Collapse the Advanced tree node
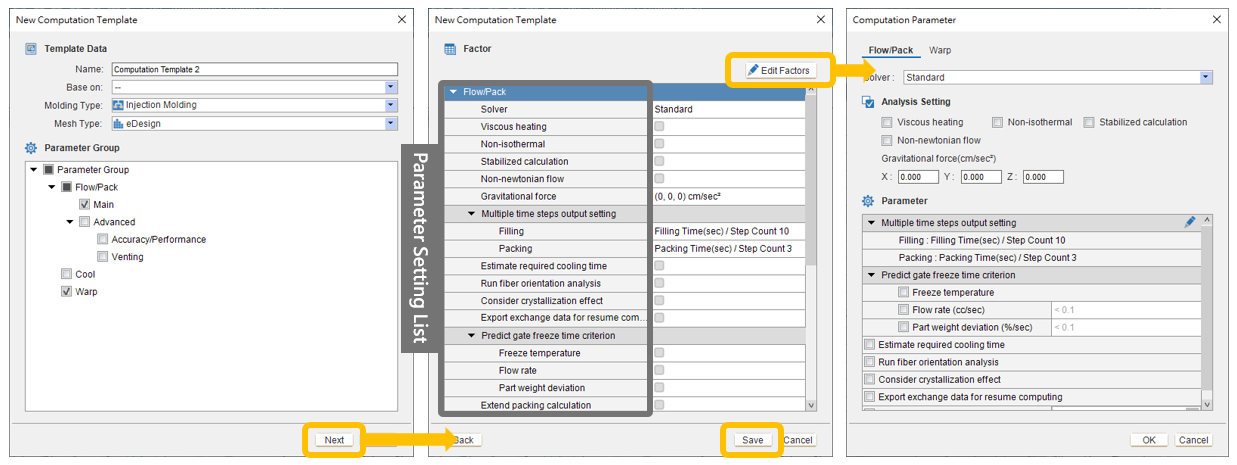 tap(70, 222)
